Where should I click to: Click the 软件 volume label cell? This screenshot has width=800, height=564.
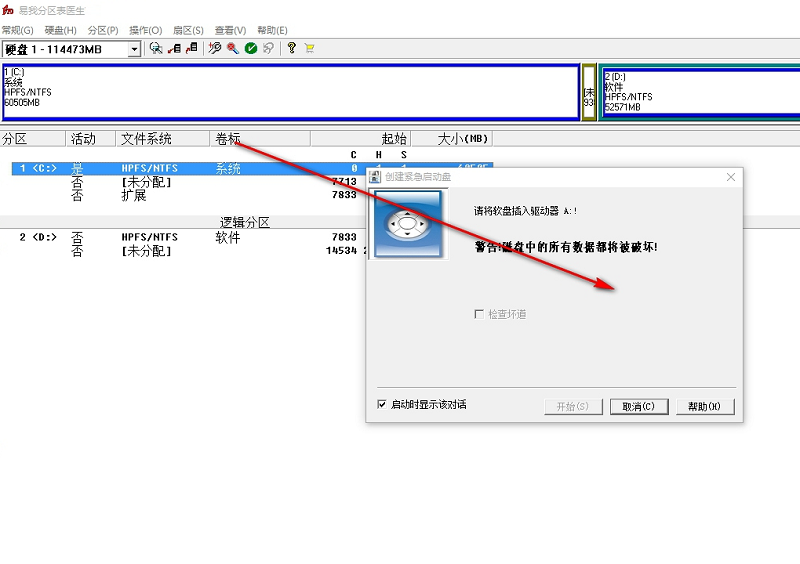228,237
